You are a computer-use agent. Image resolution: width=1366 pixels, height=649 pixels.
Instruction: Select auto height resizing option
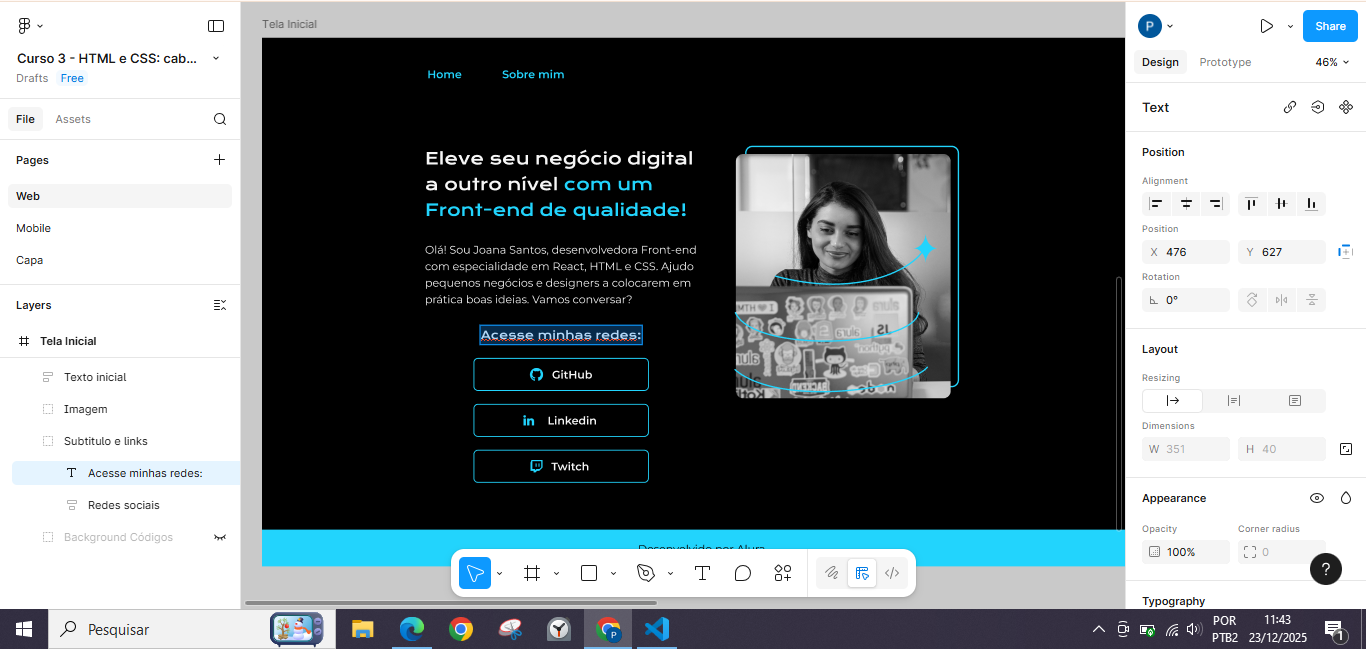point(1234,401)
